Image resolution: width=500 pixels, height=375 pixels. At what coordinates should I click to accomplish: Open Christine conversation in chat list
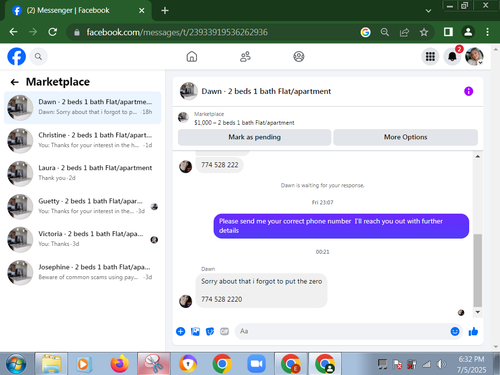click(x=83, y=140)
